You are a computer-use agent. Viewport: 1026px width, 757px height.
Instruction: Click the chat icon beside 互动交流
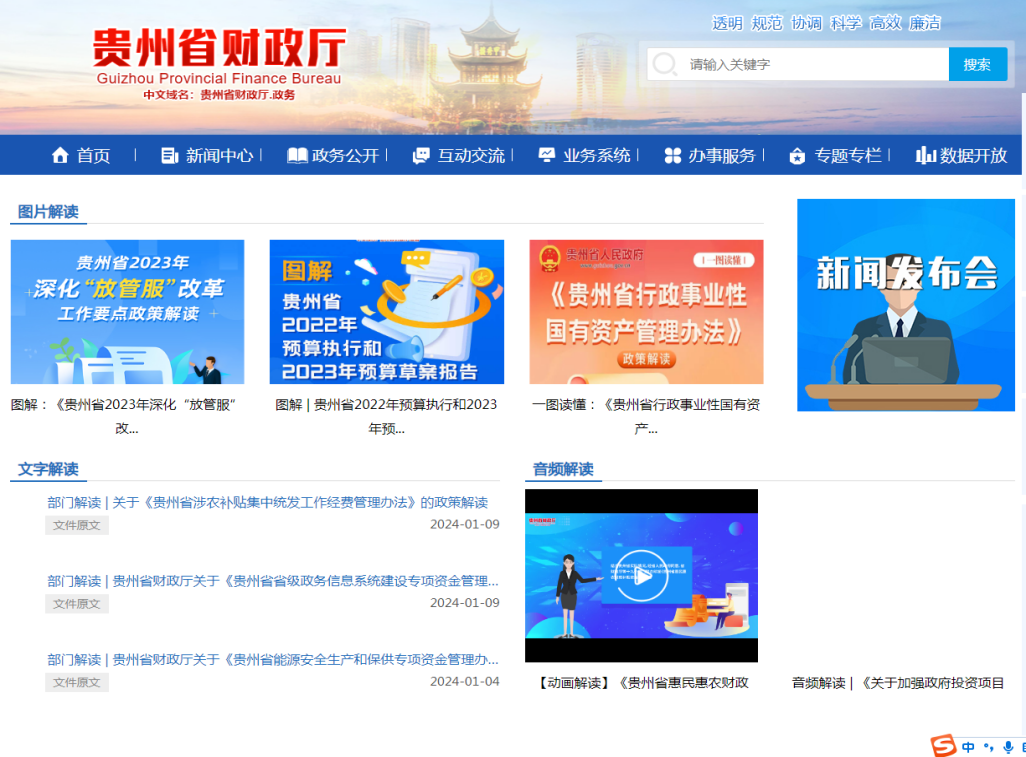[x=421, y=156]
